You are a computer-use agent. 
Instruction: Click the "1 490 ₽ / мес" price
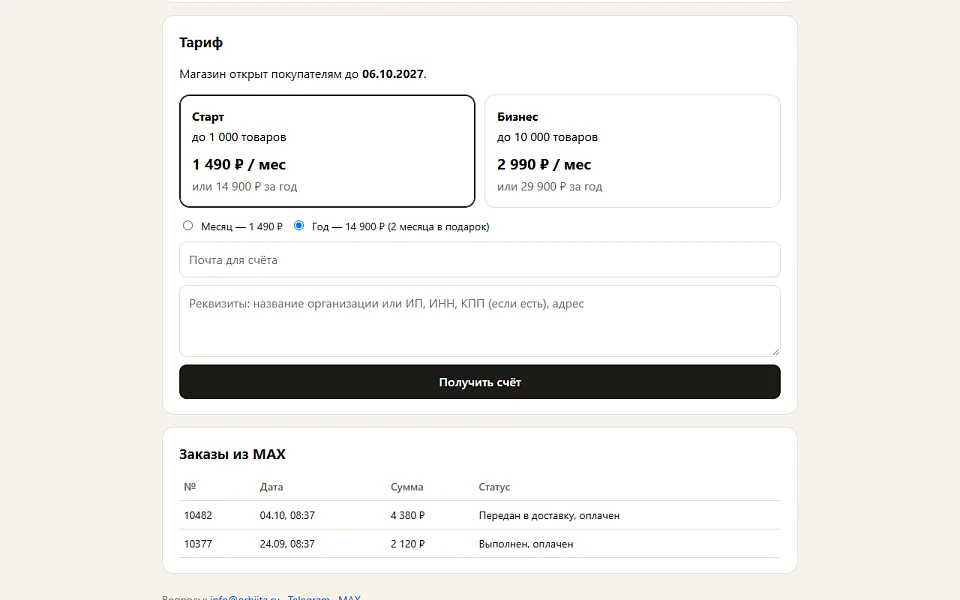pyautogui.click(x=239, y=165)
